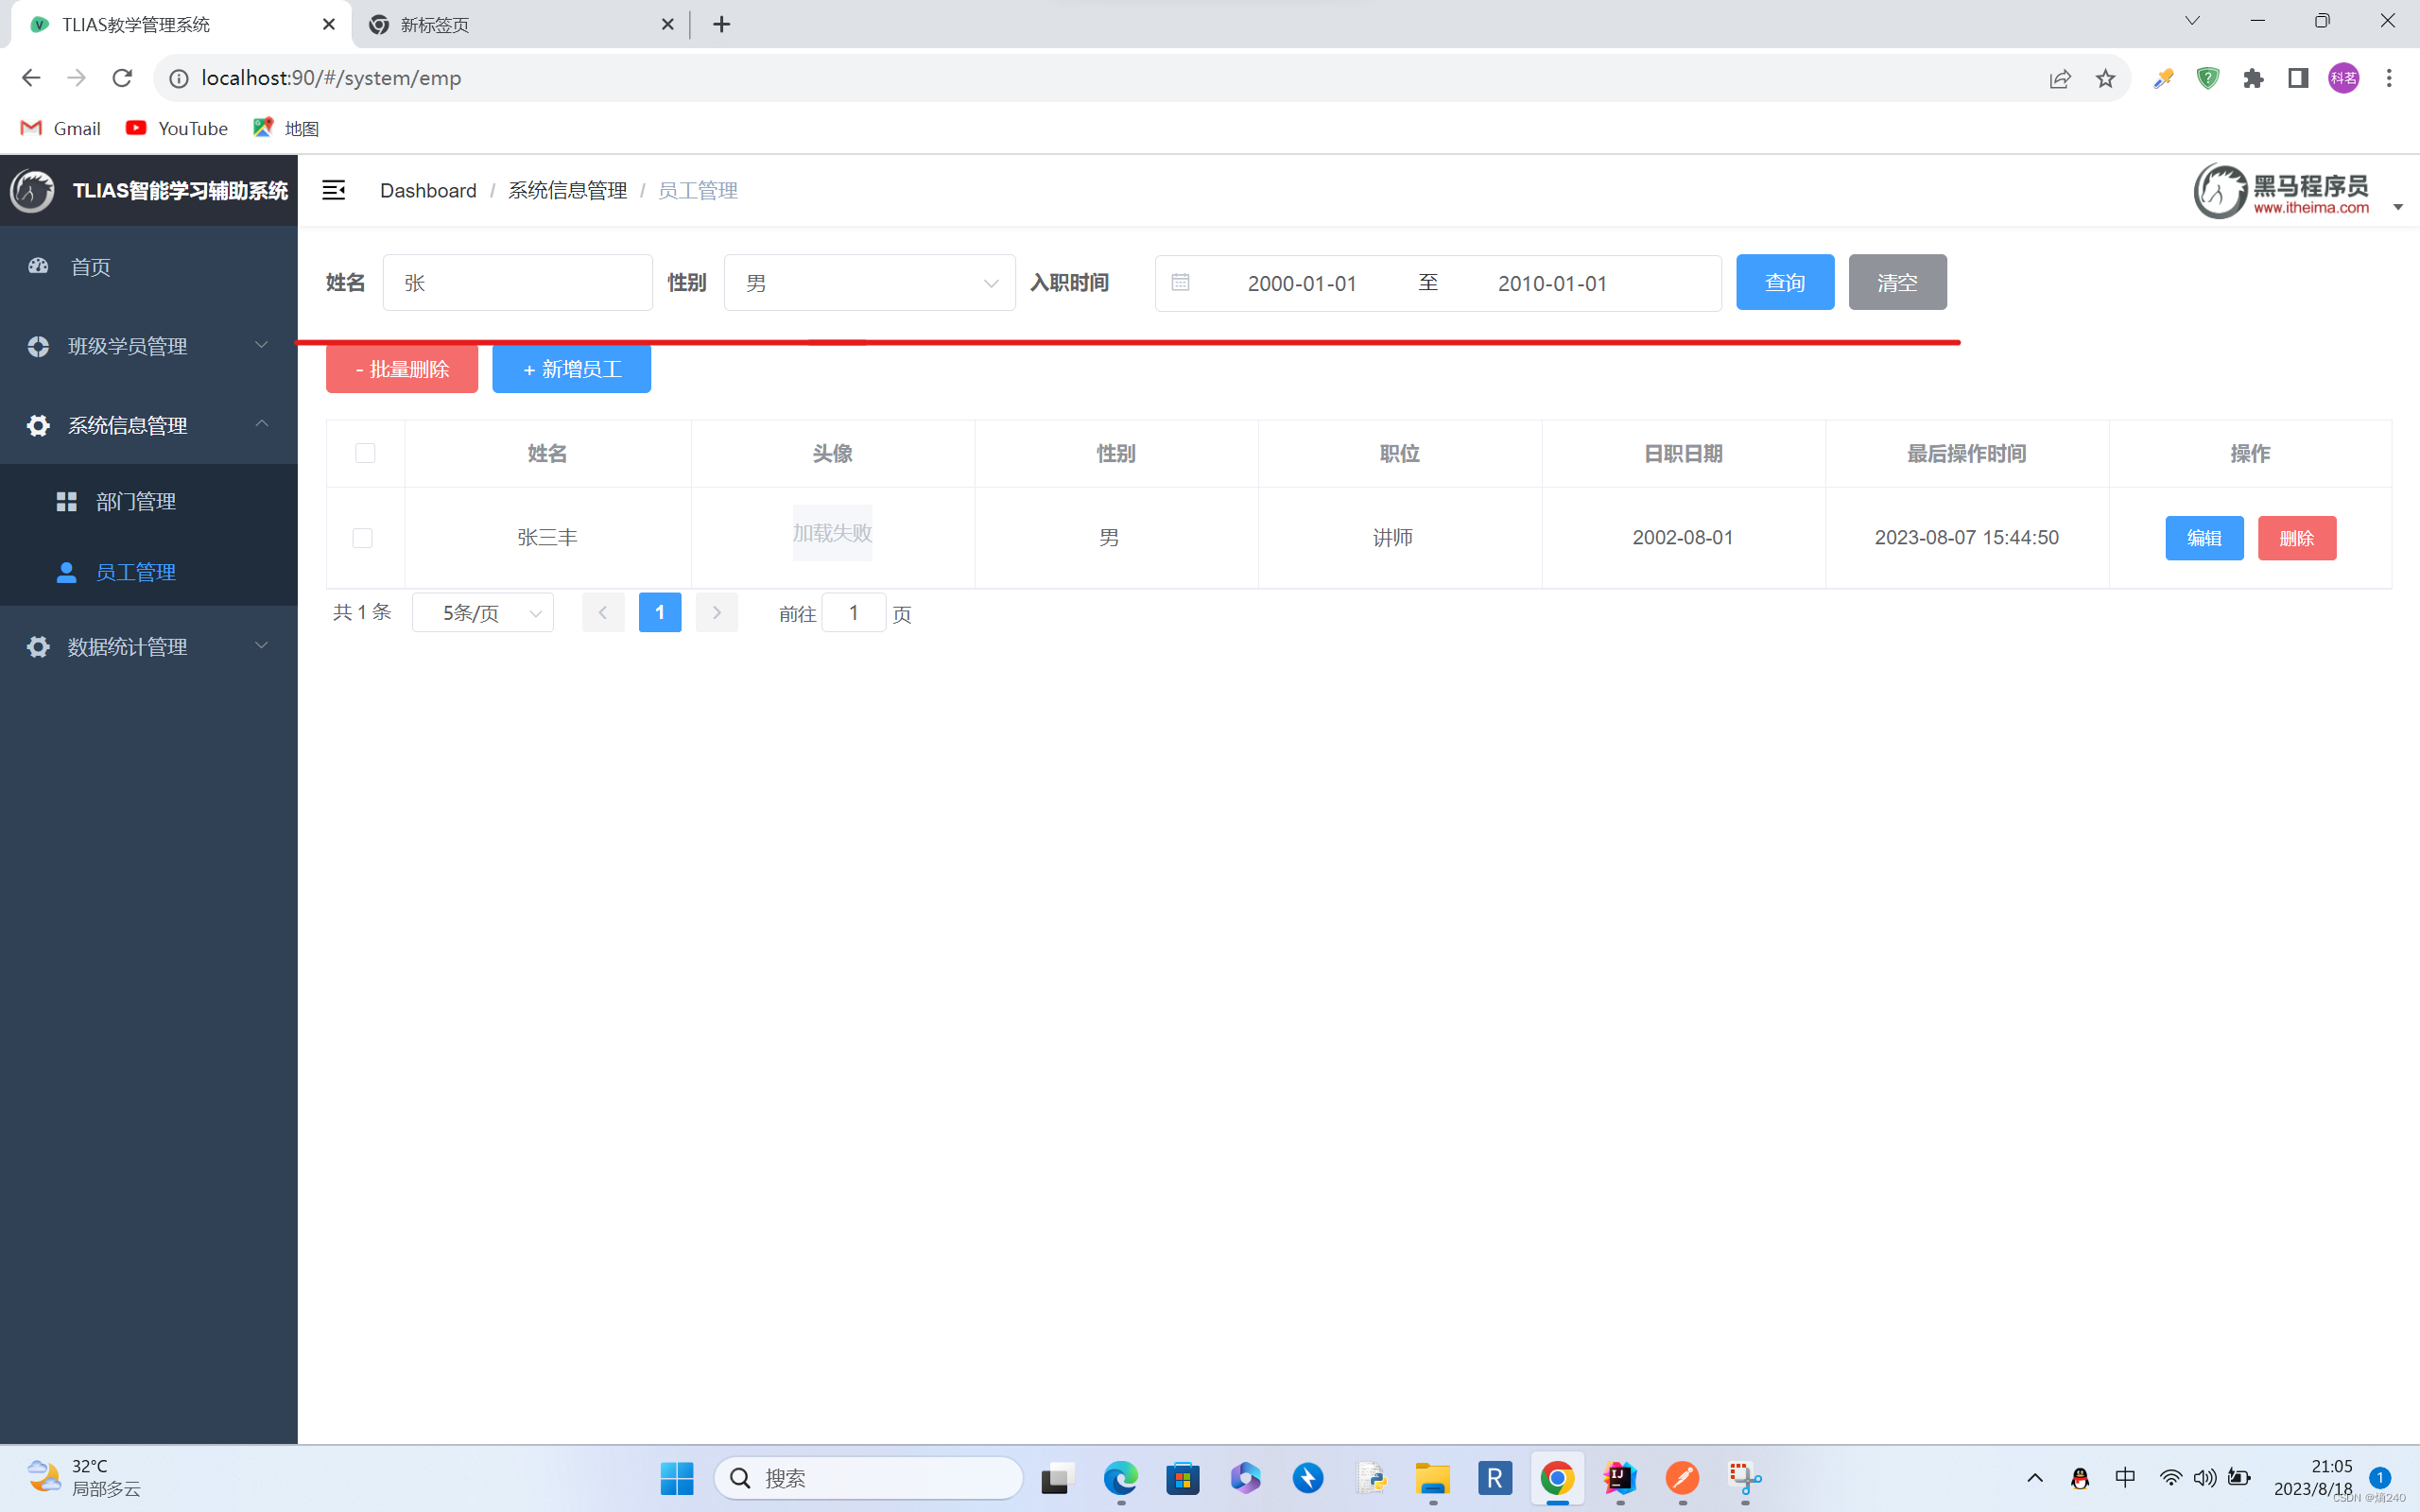Click the 姓名 name input field
Screen dimensions: 2420x1512
pyautogui.click(x=517, y=283)
